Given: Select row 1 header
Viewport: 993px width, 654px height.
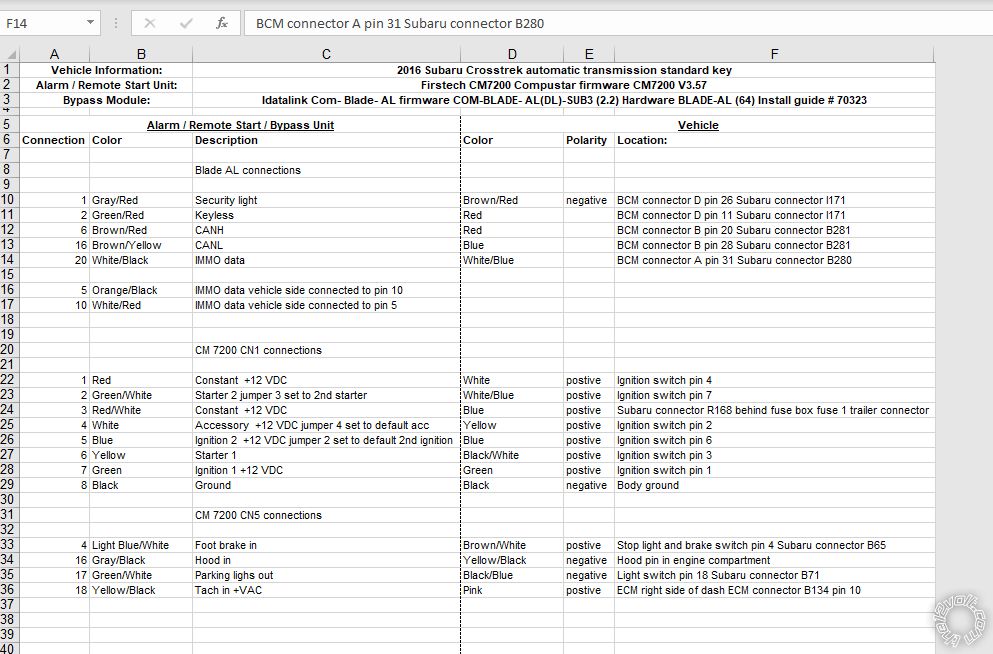Looking at the screenshot, I should tap(9, 70).
